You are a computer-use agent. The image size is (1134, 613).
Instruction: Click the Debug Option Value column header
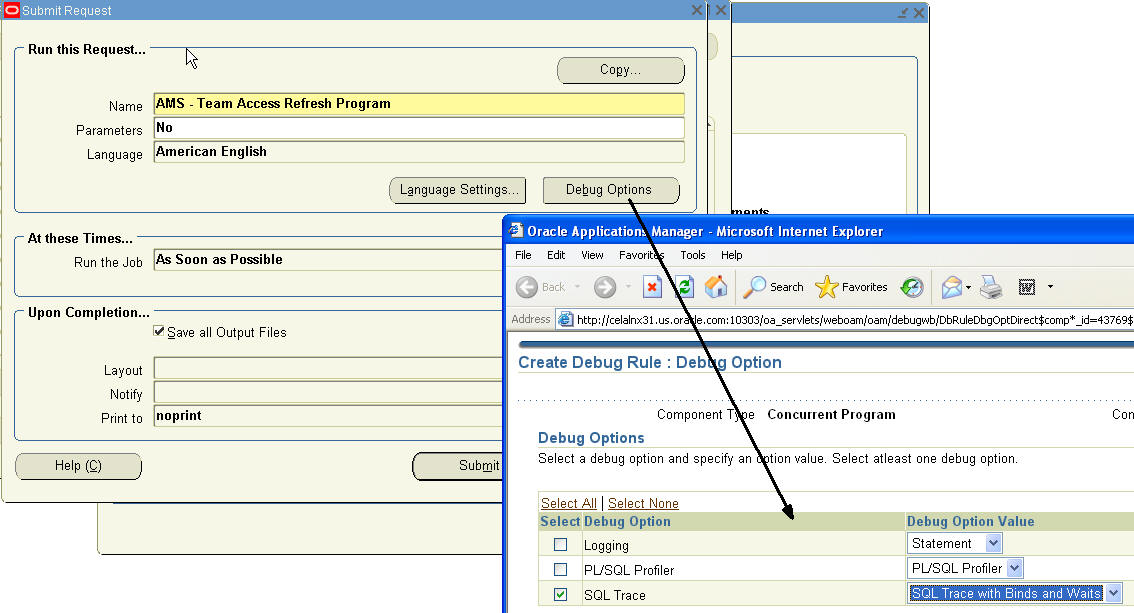(971, 521)
